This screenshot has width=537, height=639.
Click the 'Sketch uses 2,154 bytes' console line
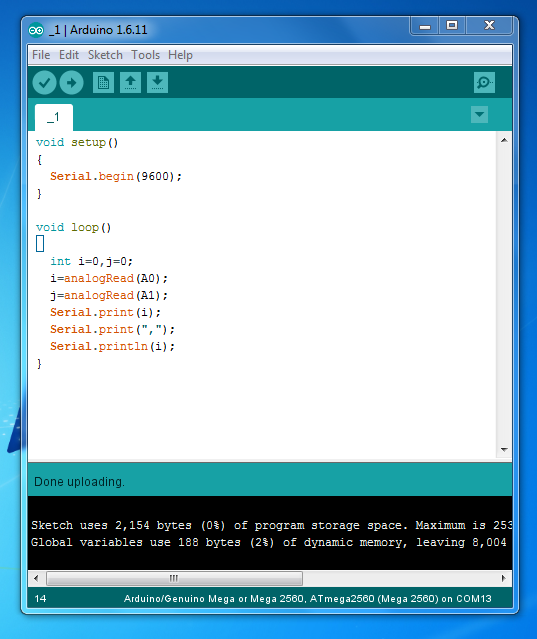pyautogui.click(x=271, y=525)
